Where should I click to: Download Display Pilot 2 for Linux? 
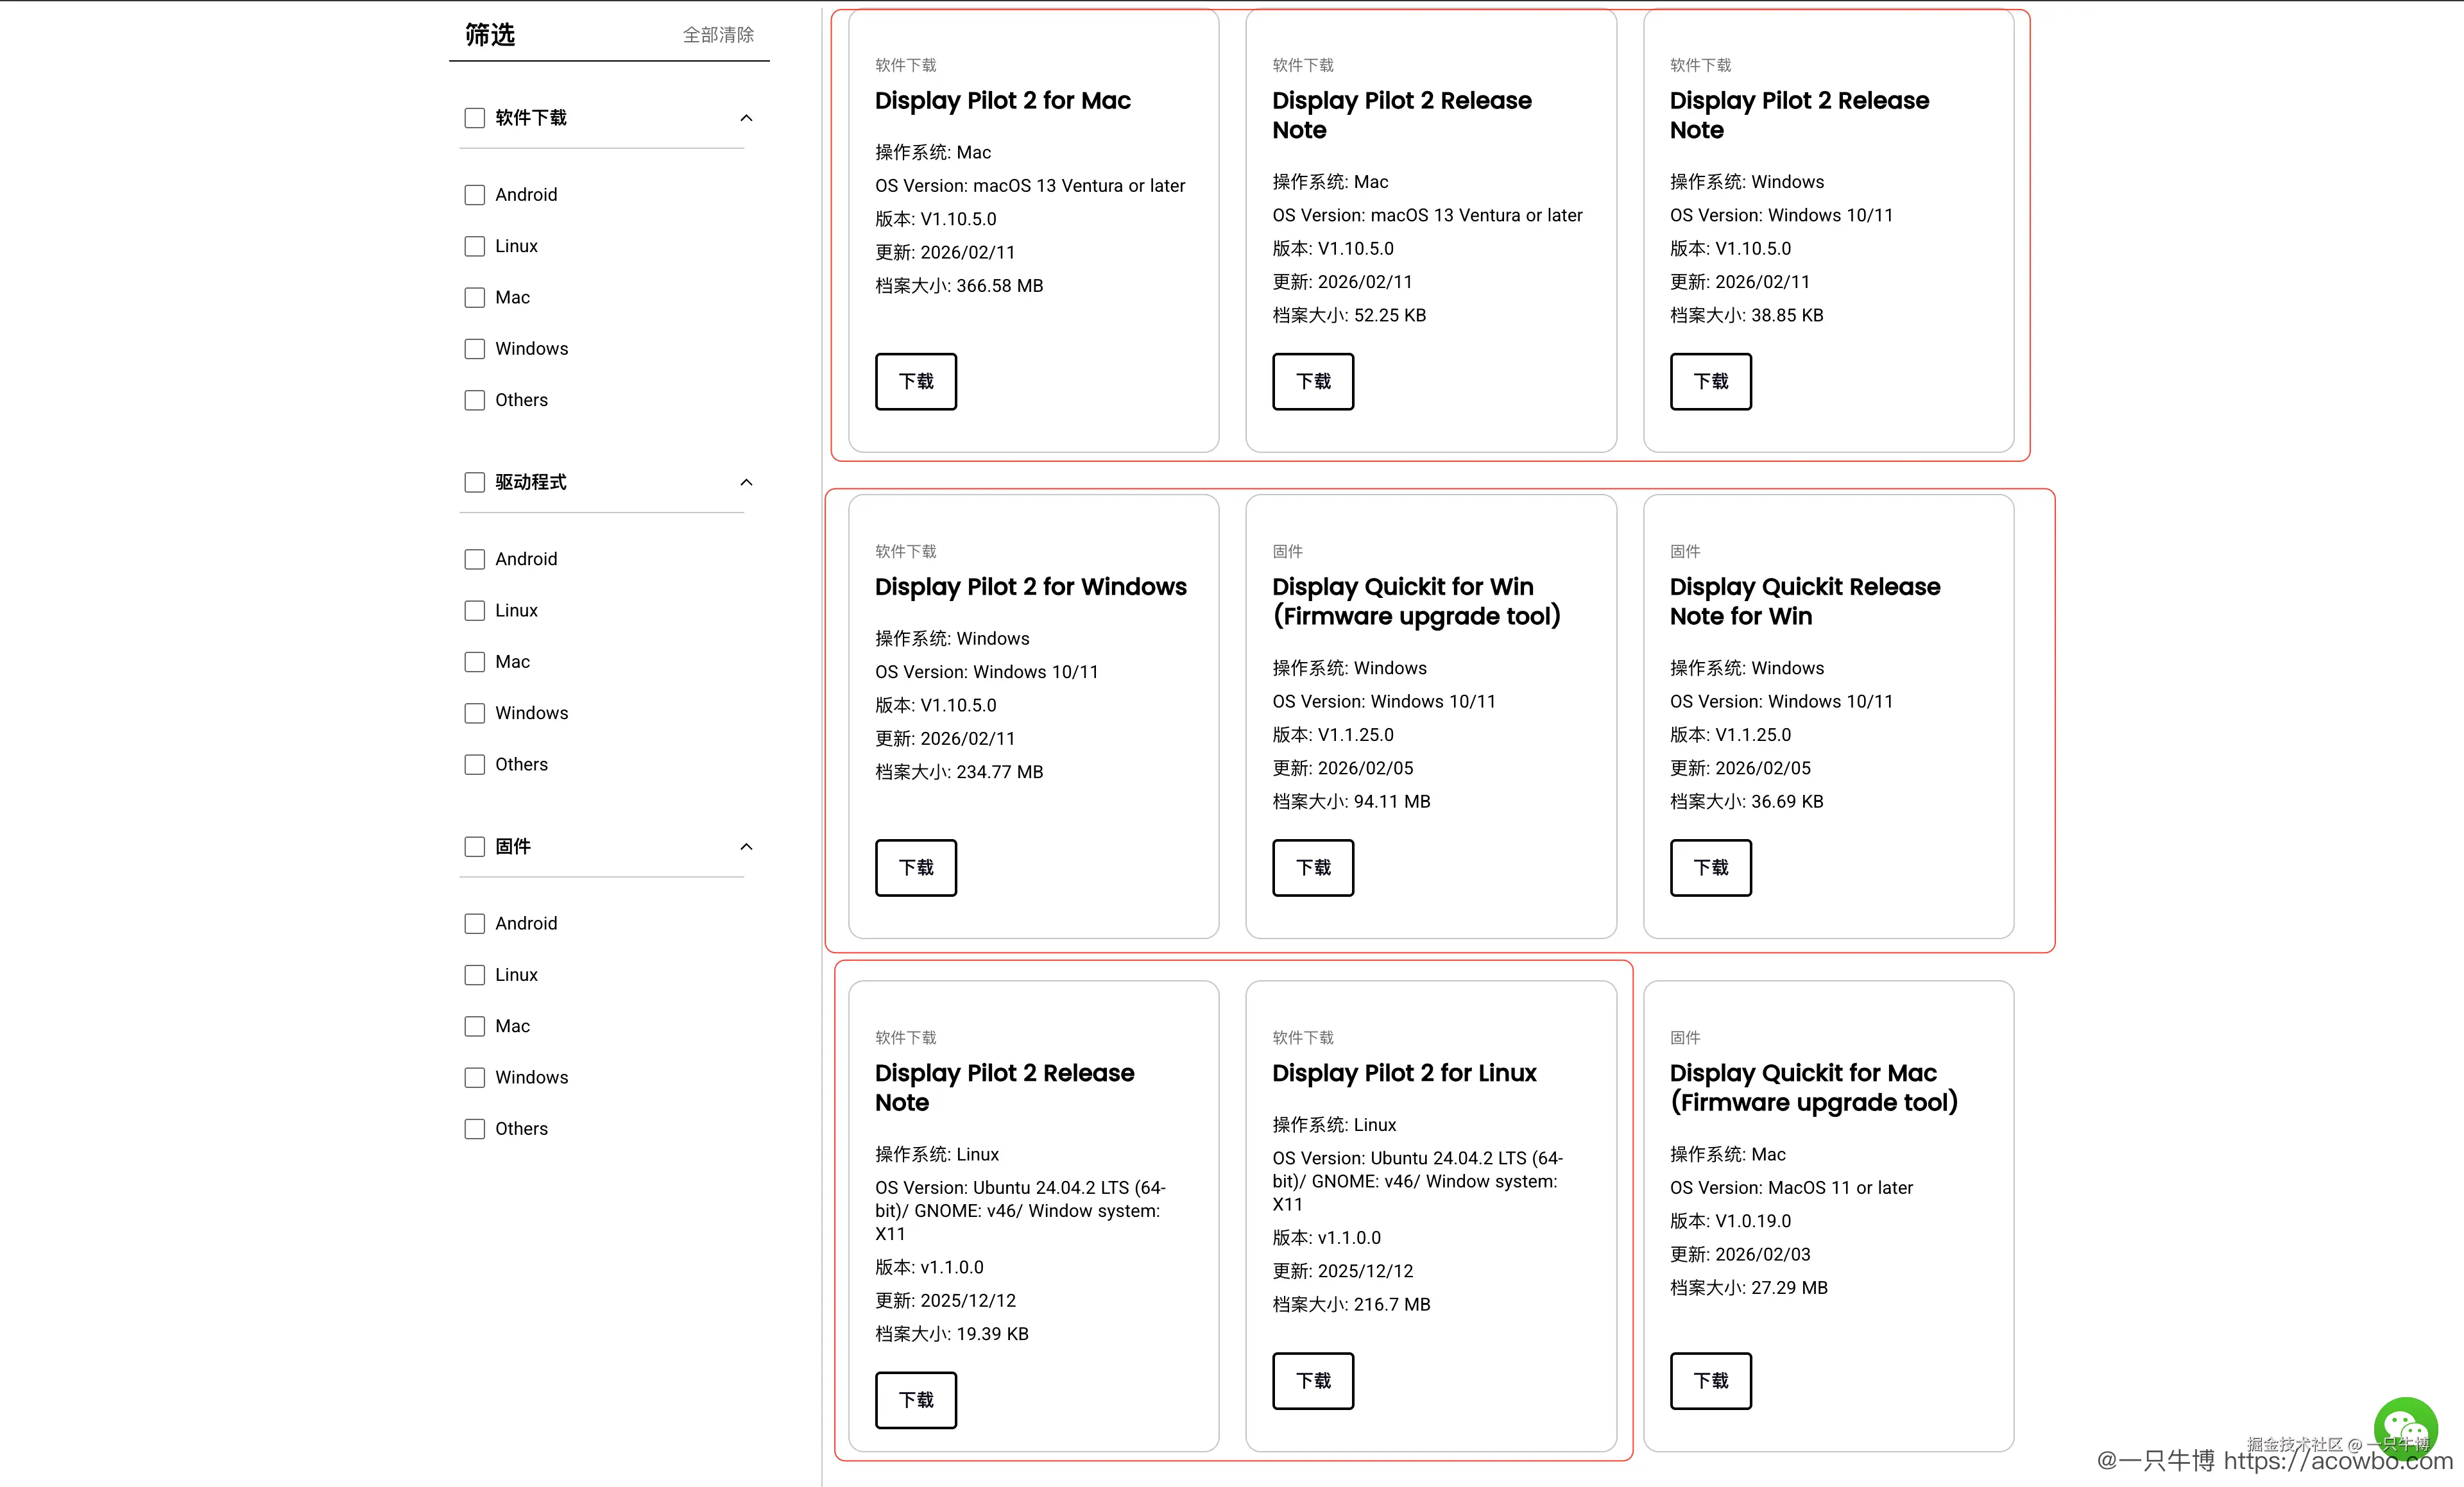point(1312,1380)
